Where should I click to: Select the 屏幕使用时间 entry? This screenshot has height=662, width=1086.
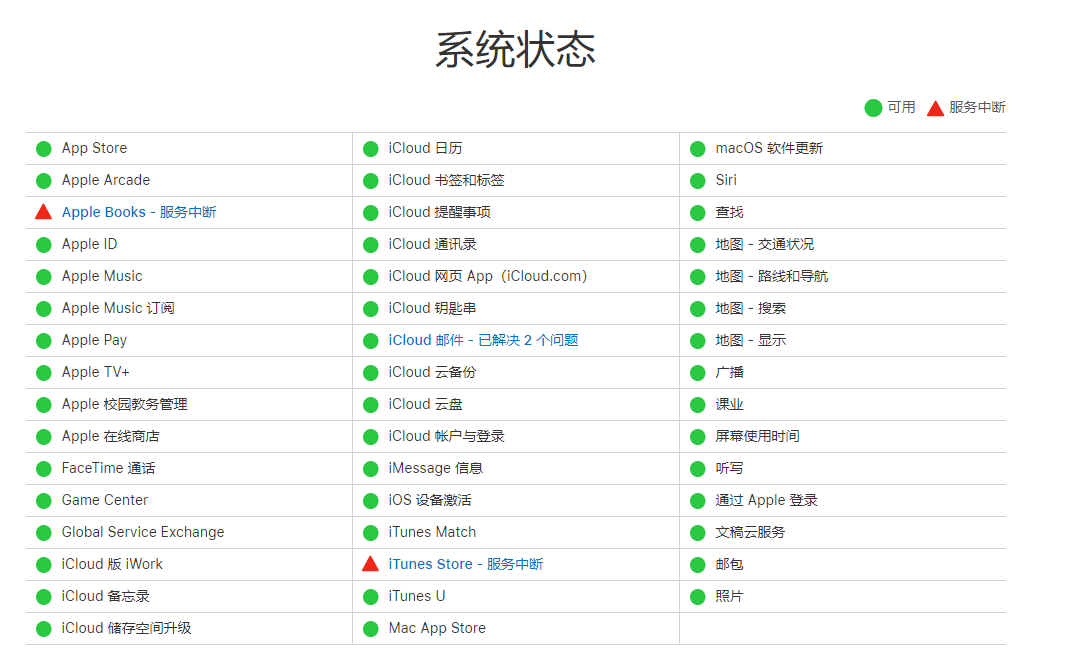[x=745, y=436]
